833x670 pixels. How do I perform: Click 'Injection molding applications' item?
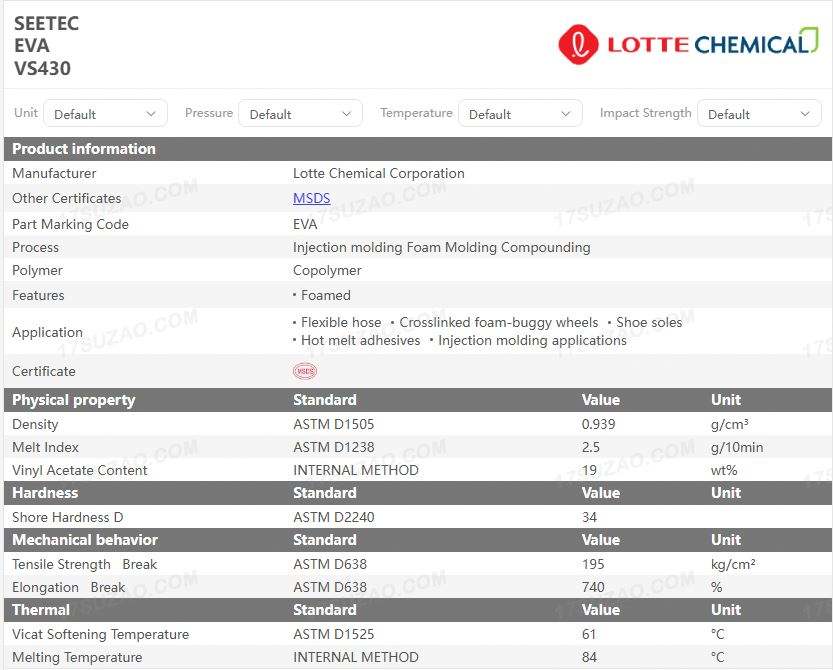click(532, 341)
